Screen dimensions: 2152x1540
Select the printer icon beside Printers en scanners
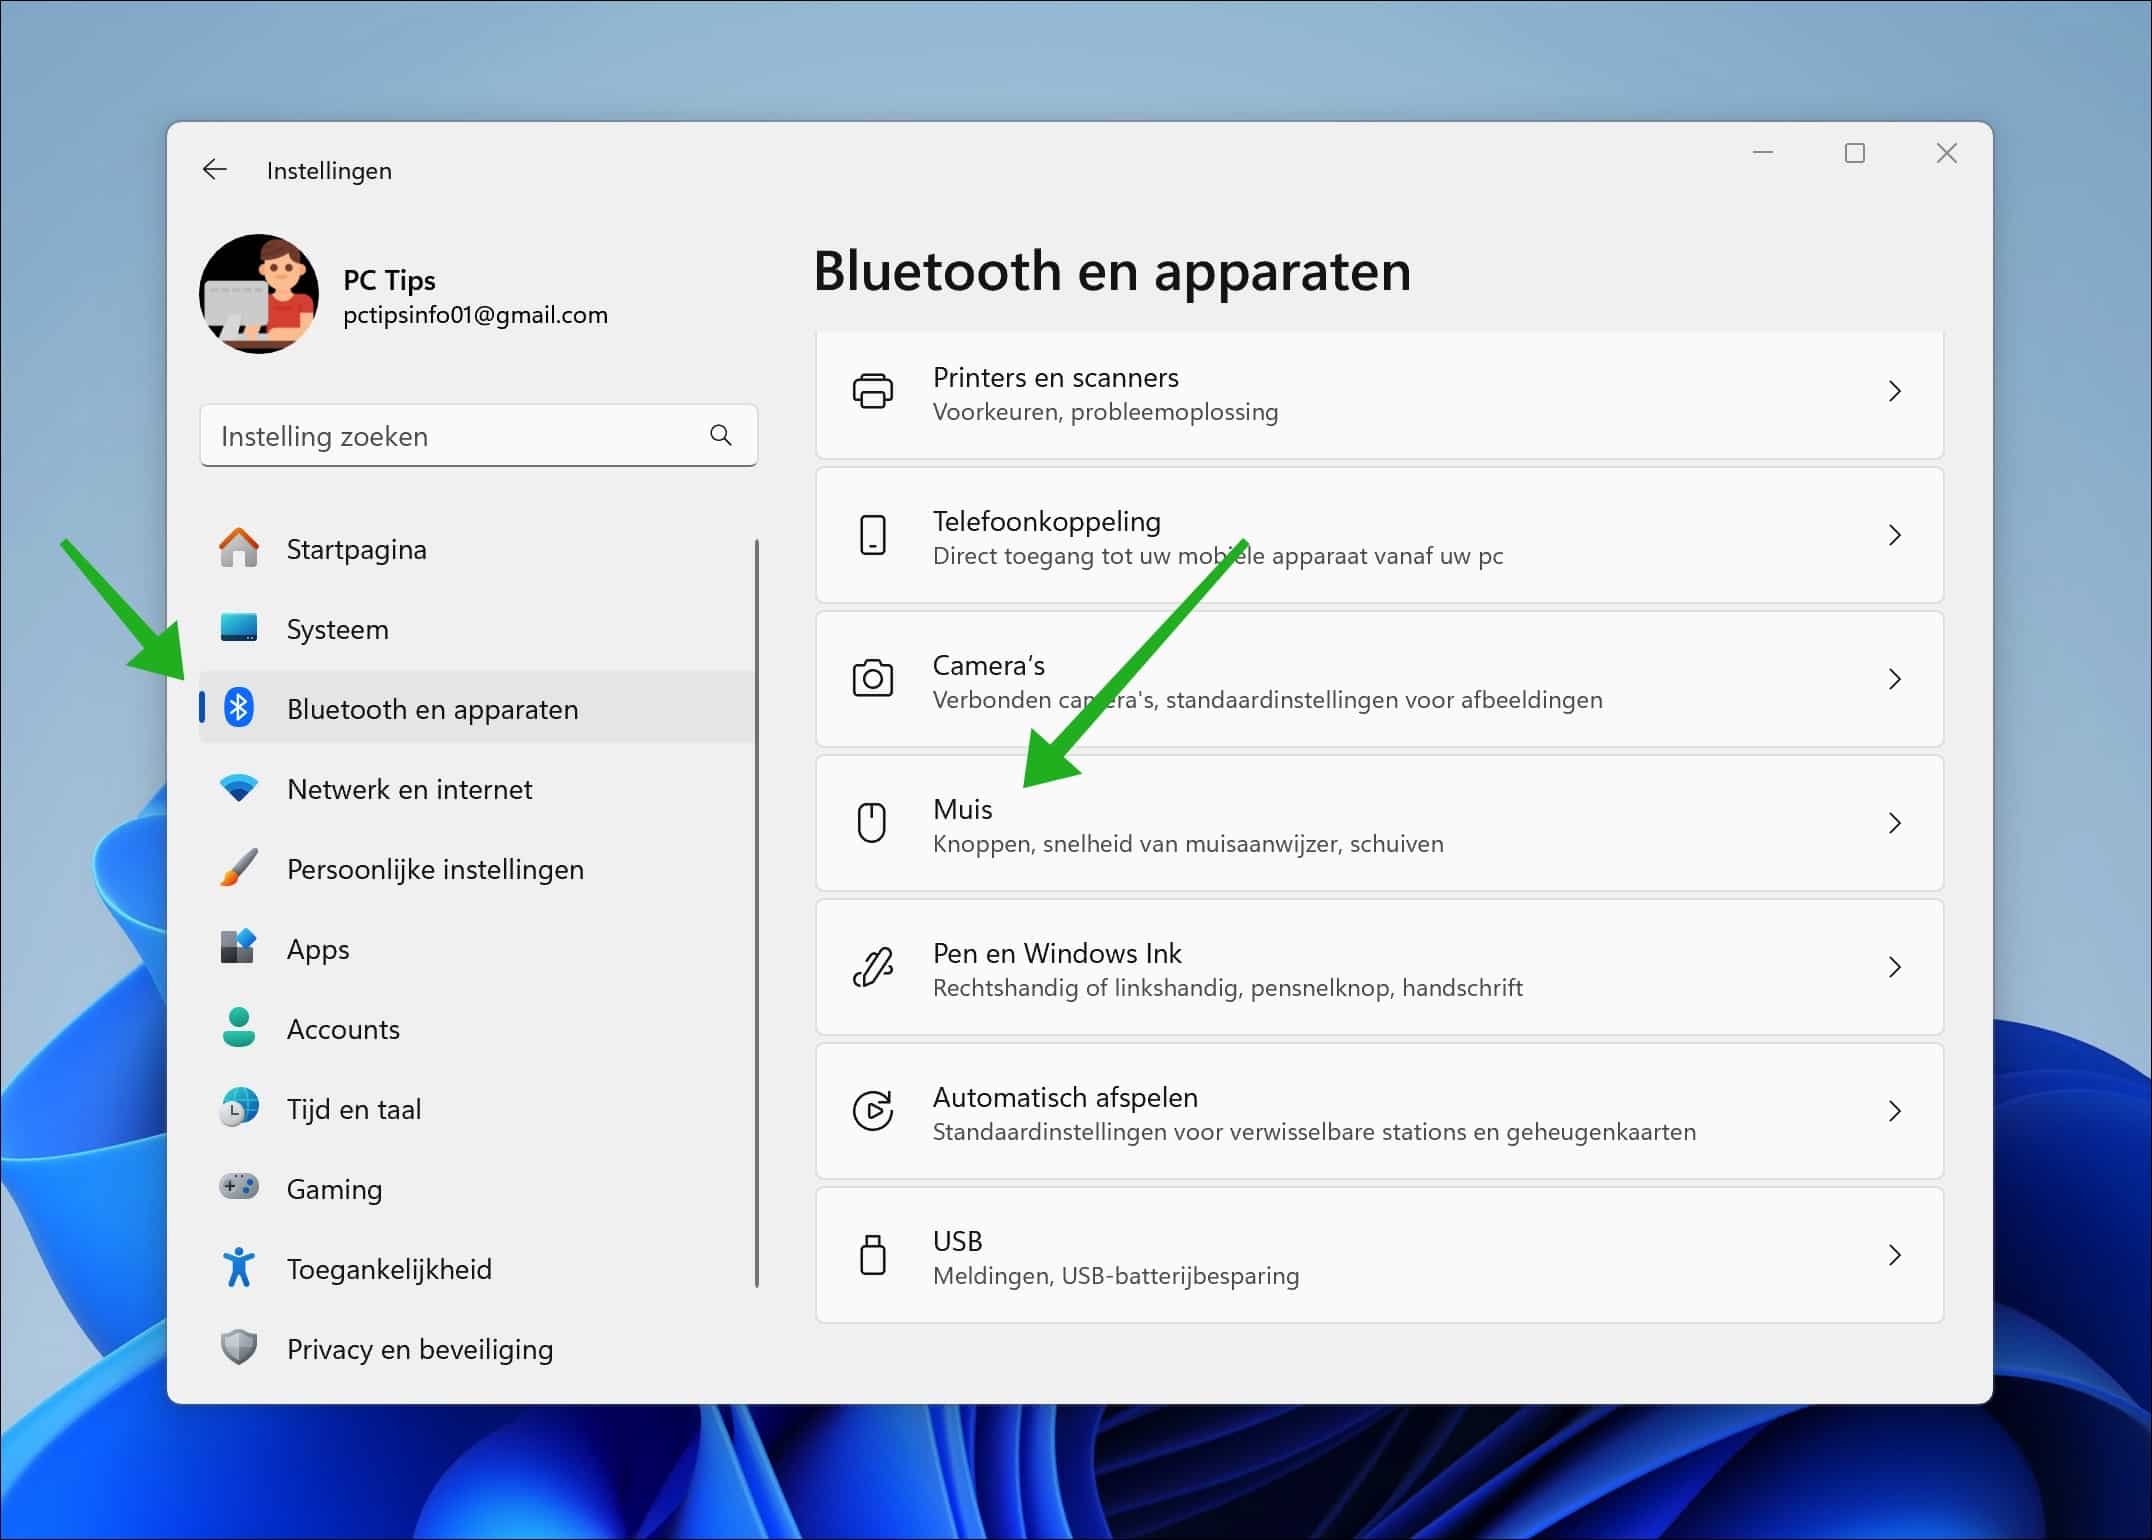(874, 393)
